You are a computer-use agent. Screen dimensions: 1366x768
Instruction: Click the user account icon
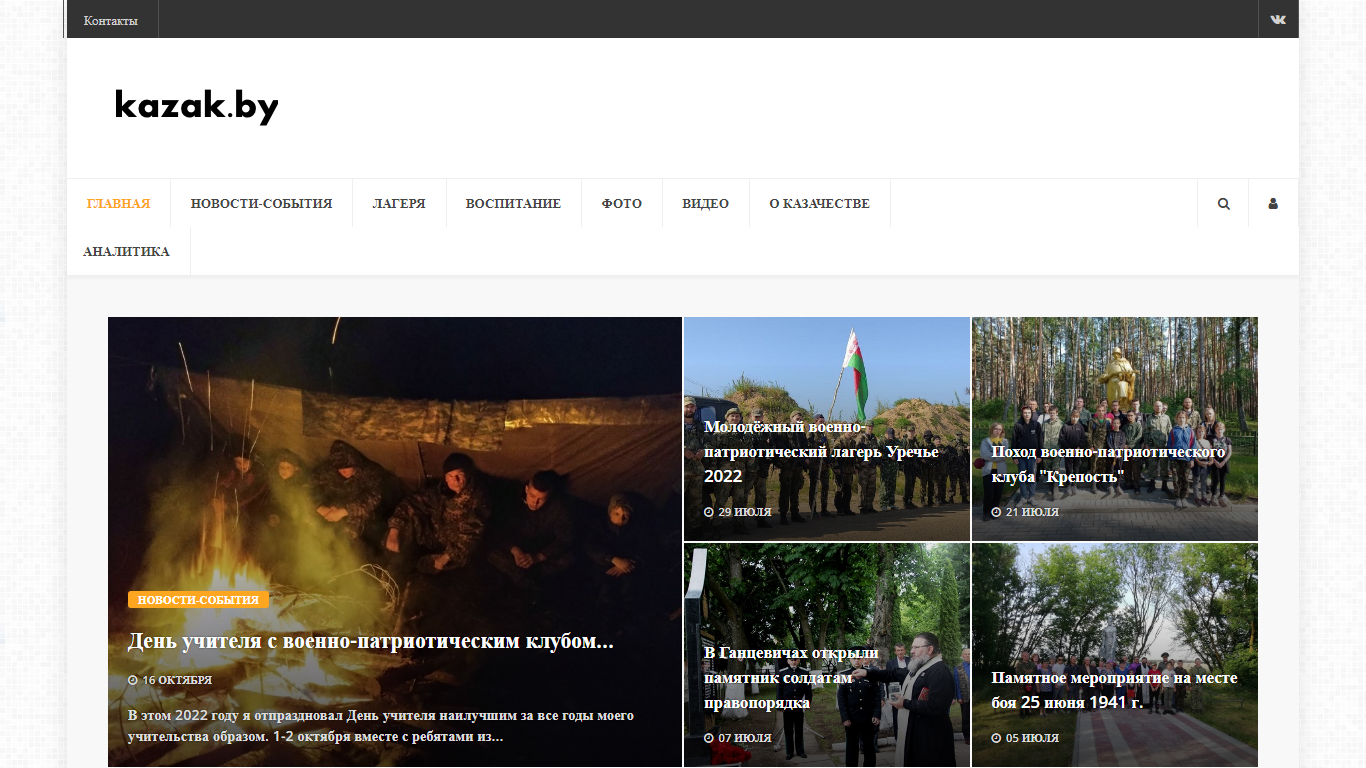1273,203
